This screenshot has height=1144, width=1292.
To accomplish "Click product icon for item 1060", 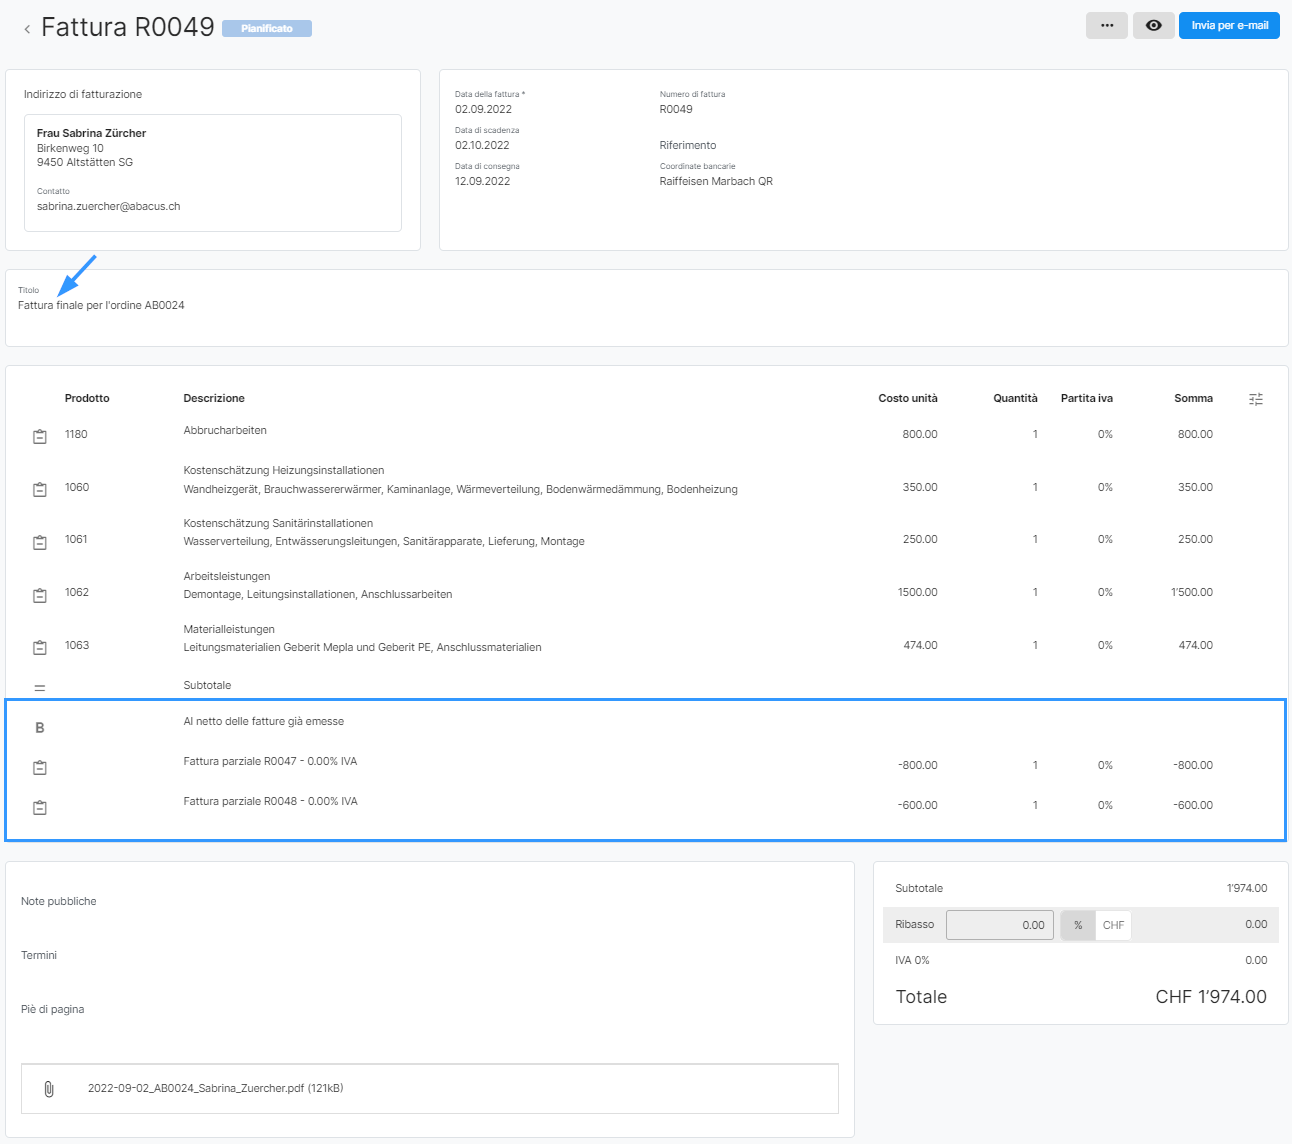I will tap(40, 489).
